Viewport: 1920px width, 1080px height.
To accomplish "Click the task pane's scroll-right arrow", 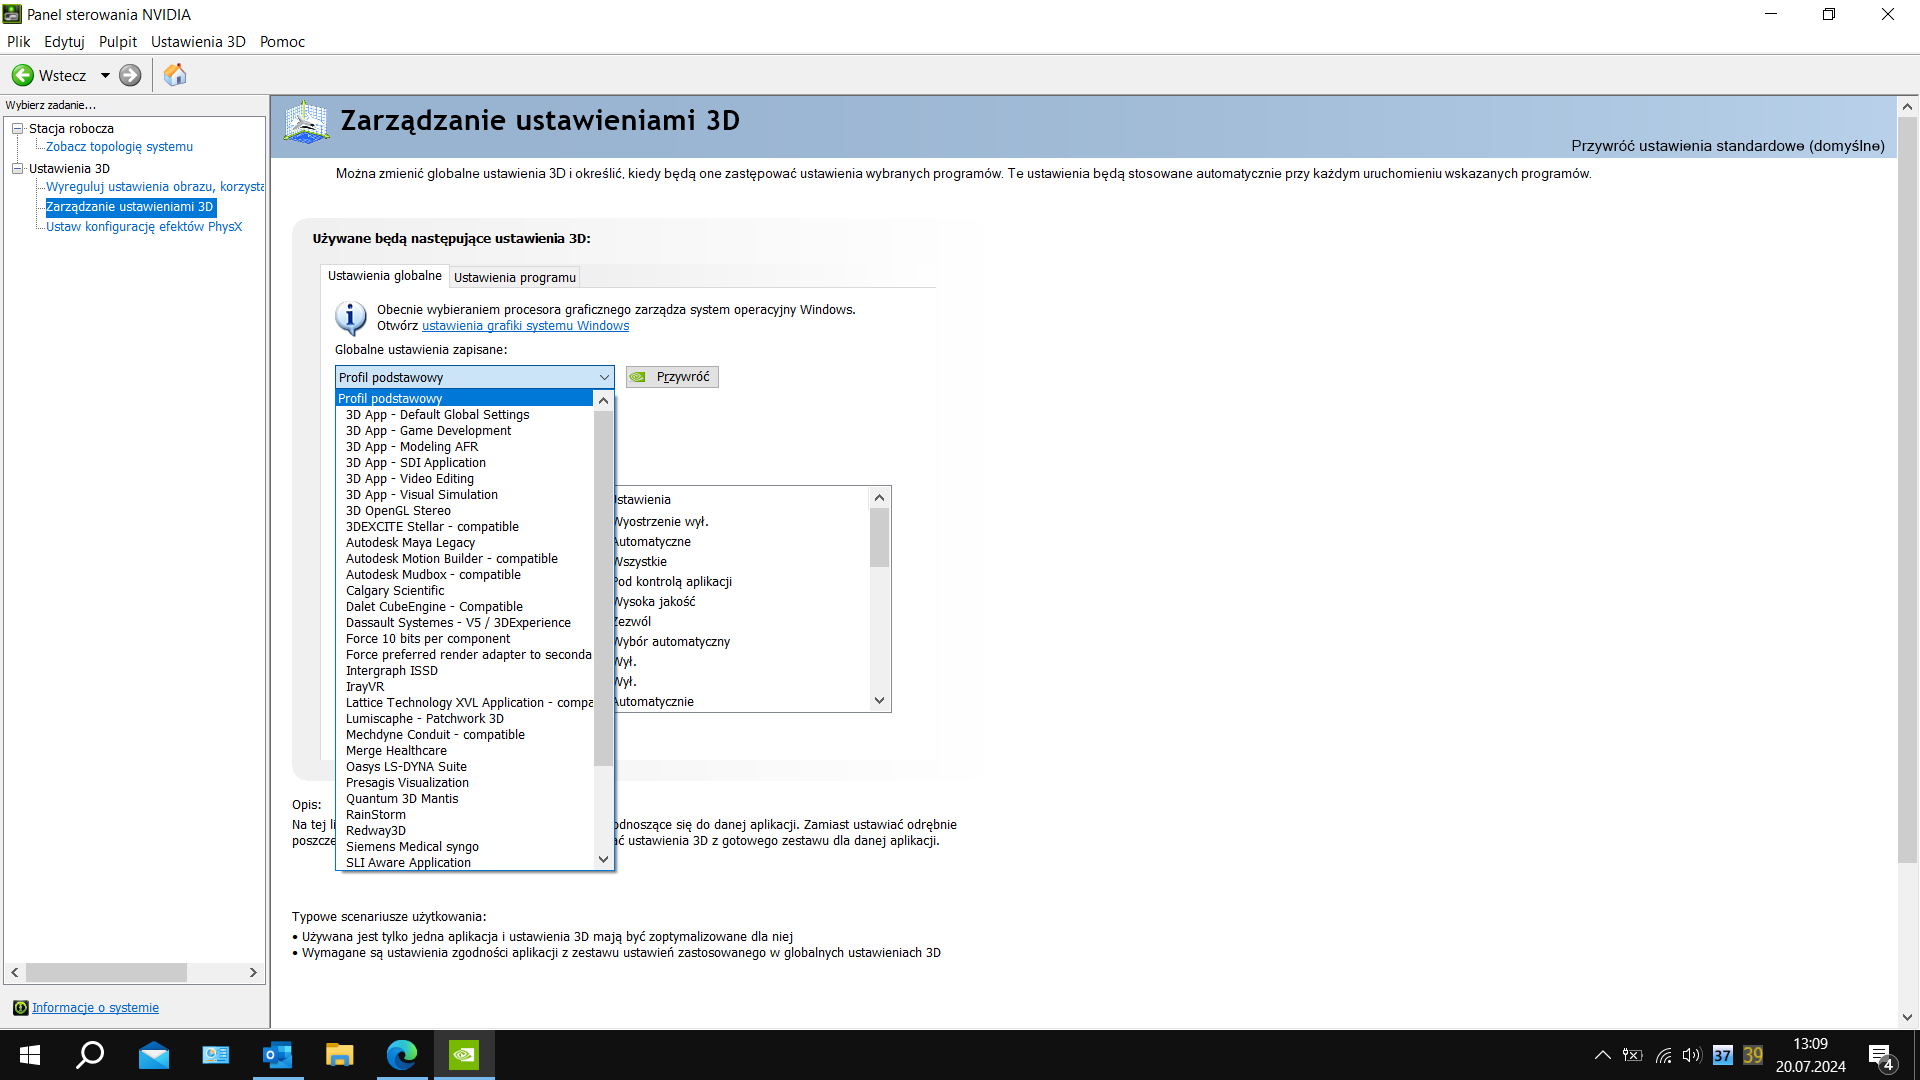I will [253, 972].
